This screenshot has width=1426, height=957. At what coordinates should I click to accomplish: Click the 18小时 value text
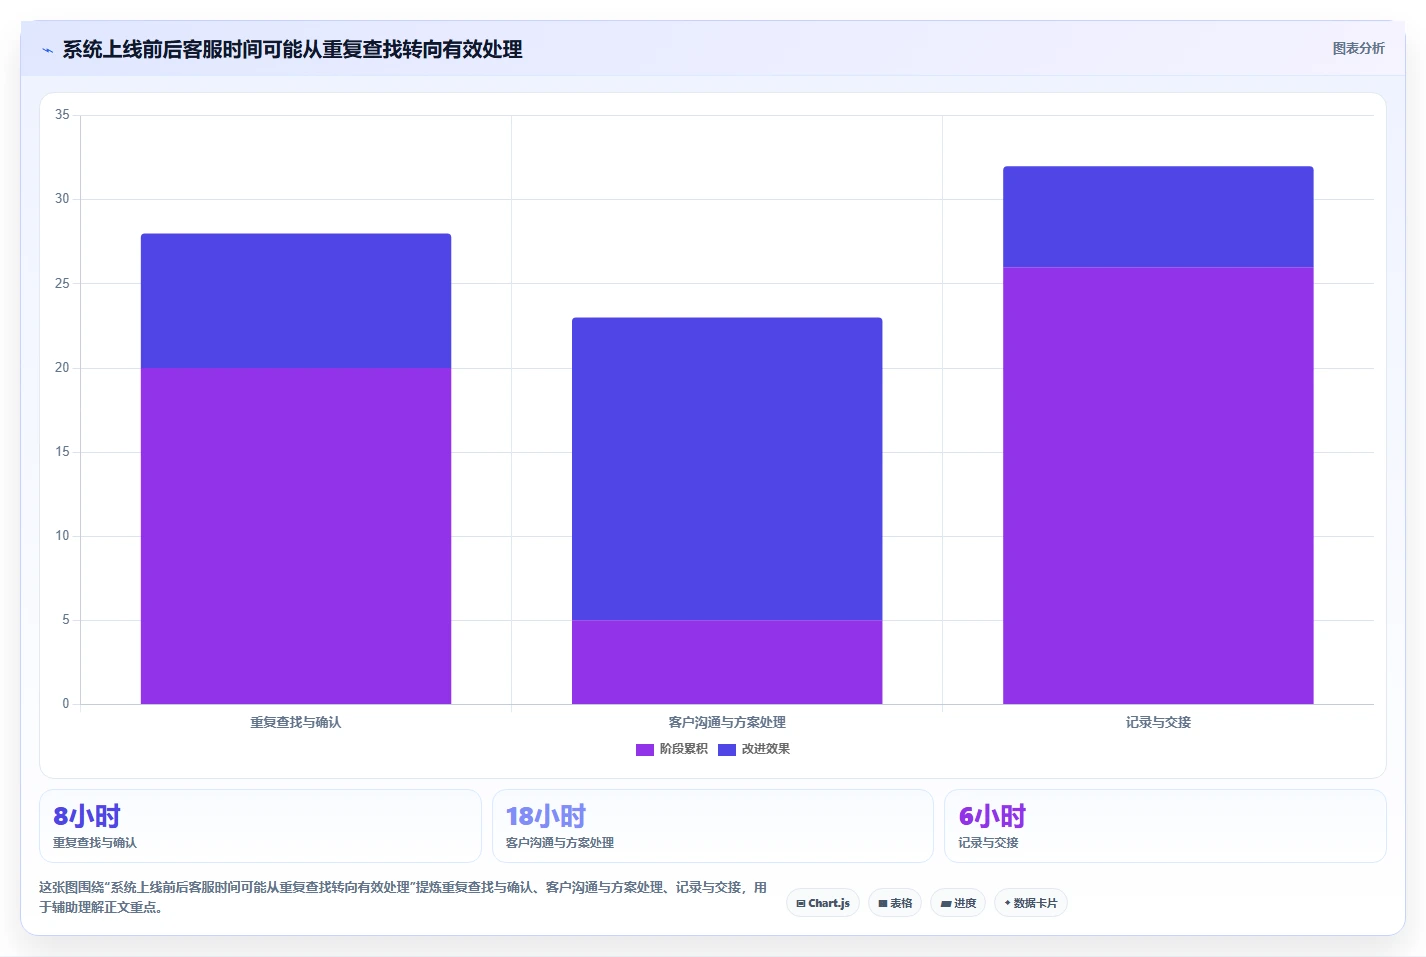546,816
